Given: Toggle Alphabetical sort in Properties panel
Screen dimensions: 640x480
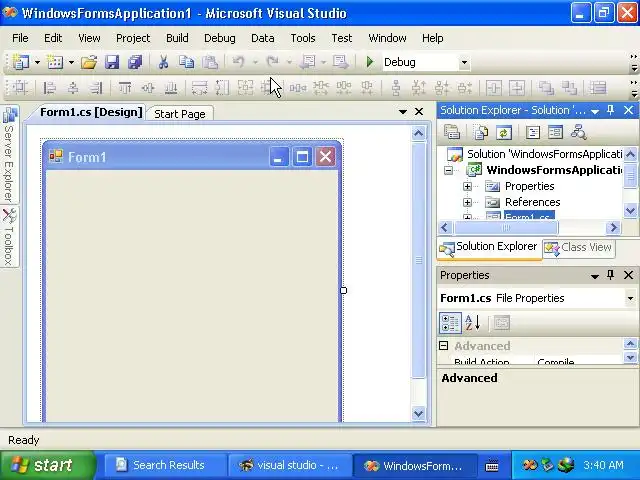Looking at the screenshot, I should click(x=473, y=323).
